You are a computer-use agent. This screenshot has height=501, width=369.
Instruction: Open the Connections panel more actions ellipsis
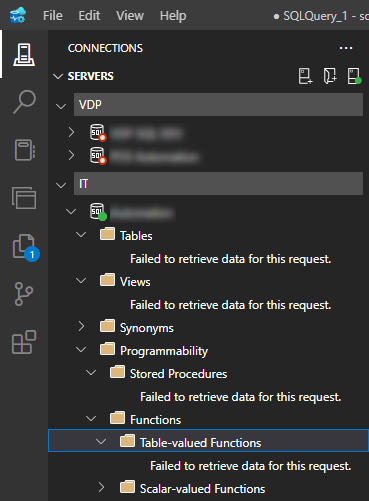point(346,48)
